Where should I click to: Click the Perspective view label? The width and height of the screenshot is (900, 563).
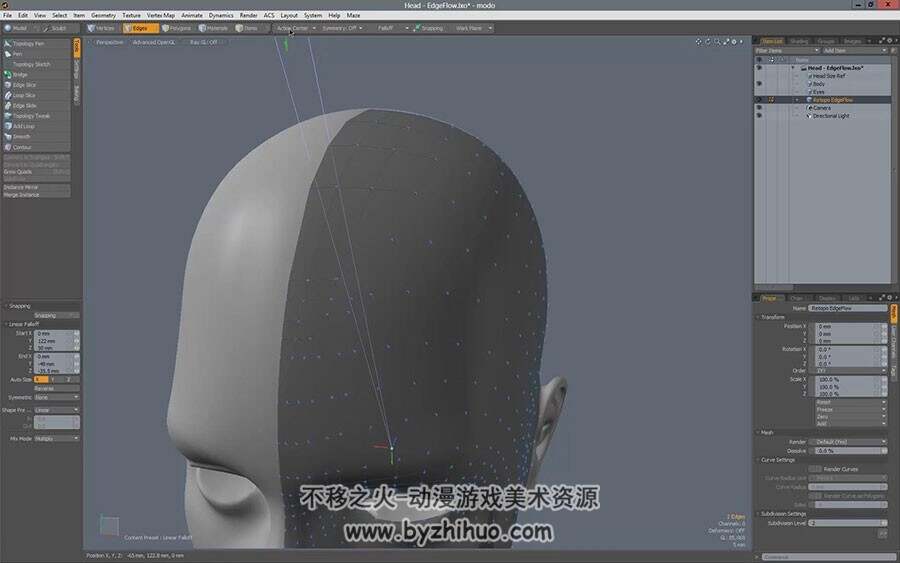click(x=109, y=42)
